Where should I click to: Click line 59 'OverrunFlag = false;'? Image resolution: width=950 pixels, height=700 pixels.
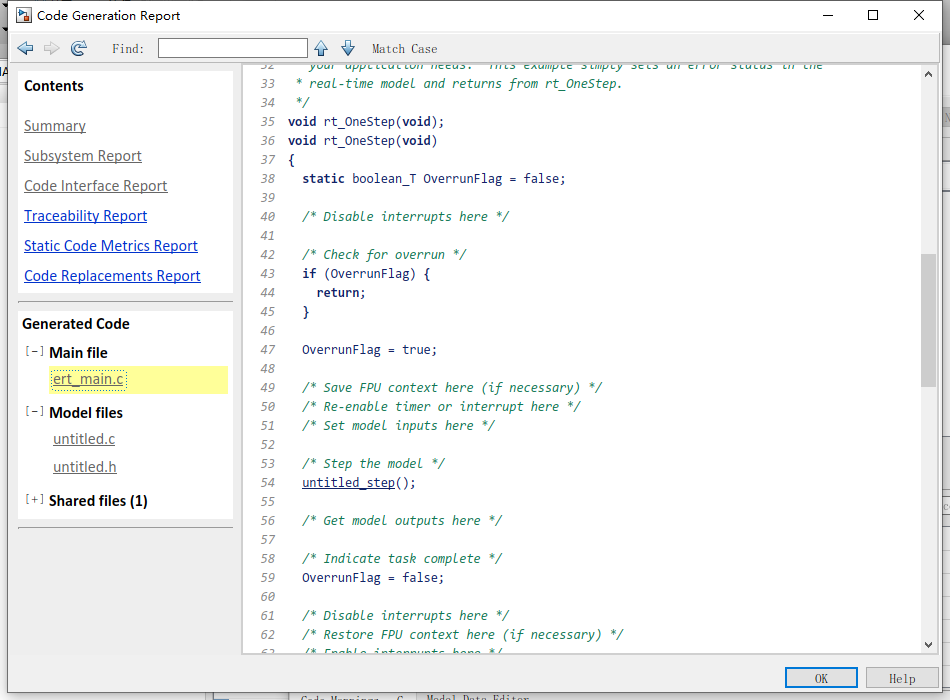(x=373, y=578)
